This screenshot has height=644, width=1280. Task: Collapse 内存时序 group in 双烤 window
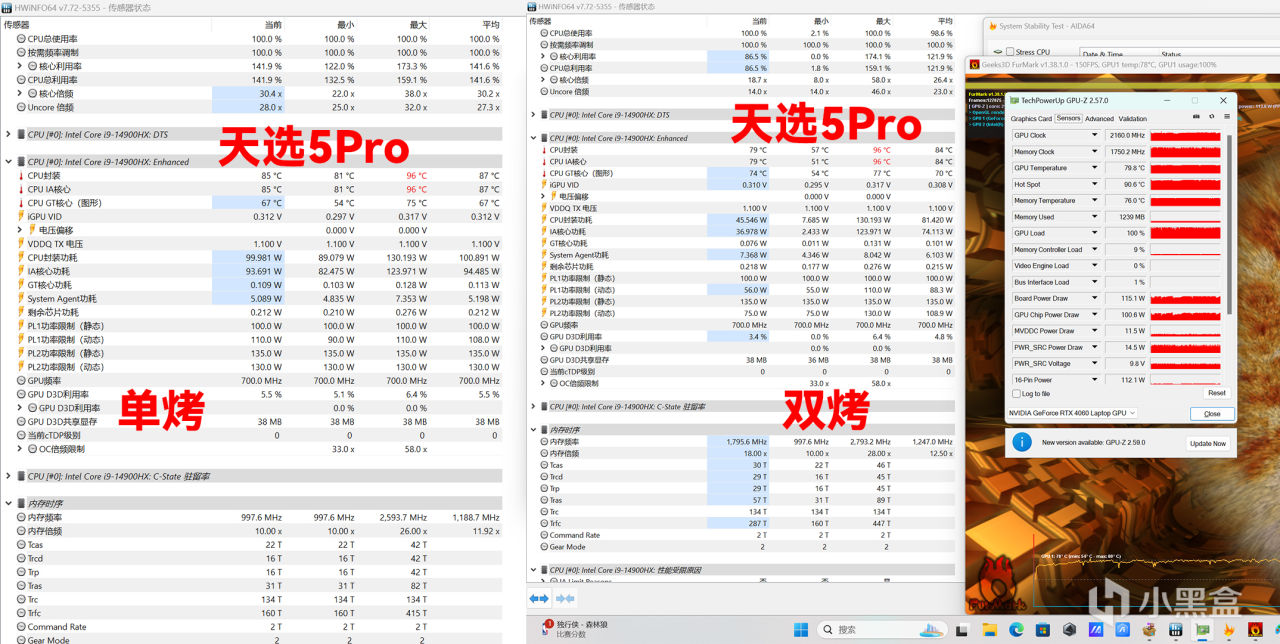click(x=532, y=430)
